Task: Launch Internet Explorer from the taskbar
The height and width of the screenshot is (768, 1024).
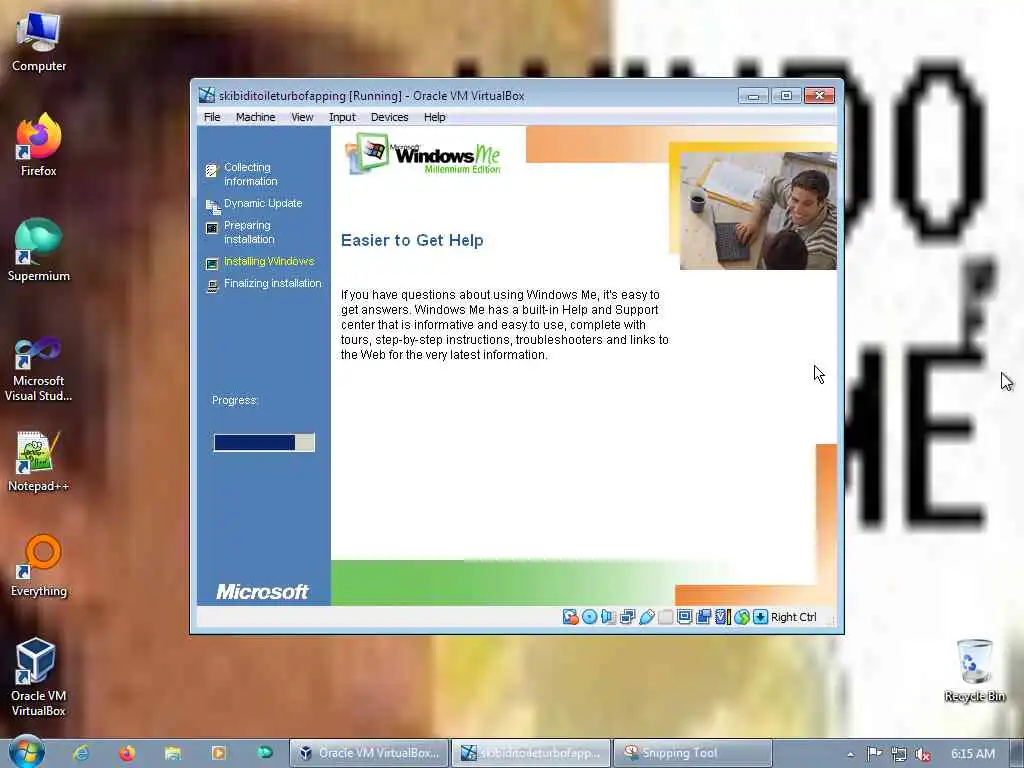Action: 81,753
